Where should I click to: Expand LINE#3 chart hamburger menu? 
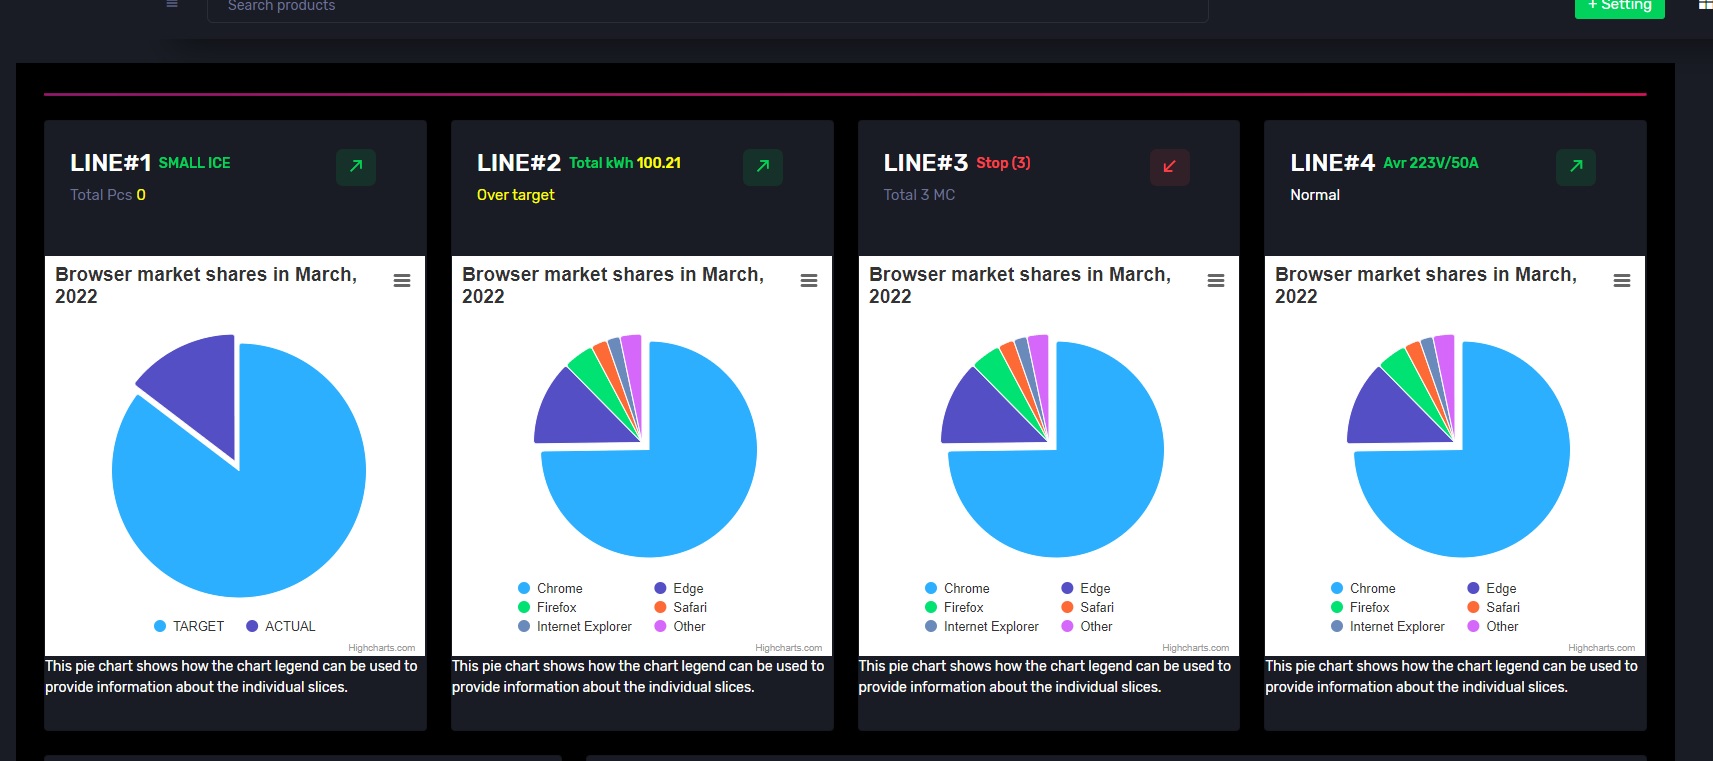tap(1216, 281)
